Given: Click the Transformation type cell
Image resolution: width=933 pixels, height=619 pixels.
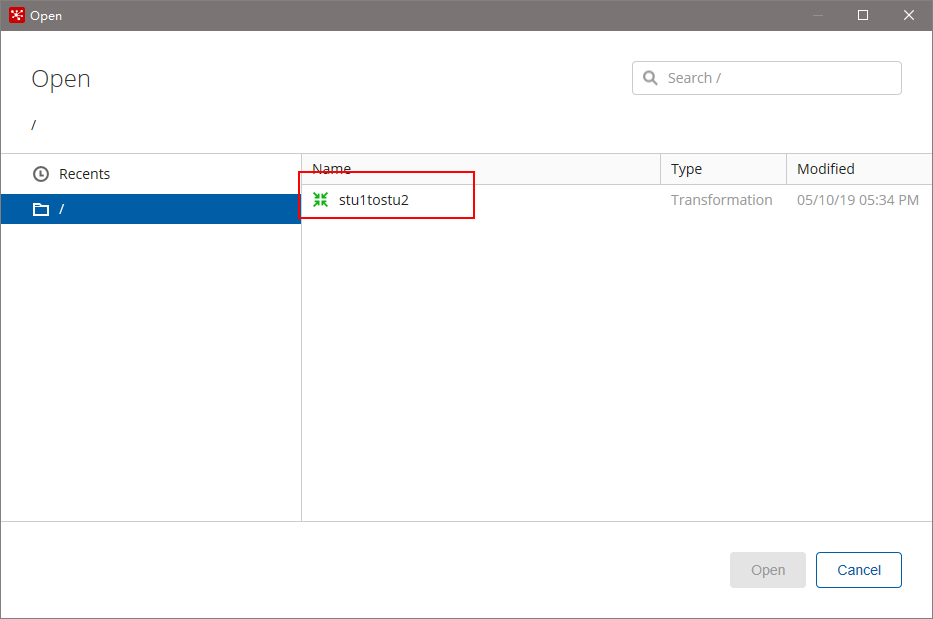Looking at the screenshot, I should click(x=721, y=200).
